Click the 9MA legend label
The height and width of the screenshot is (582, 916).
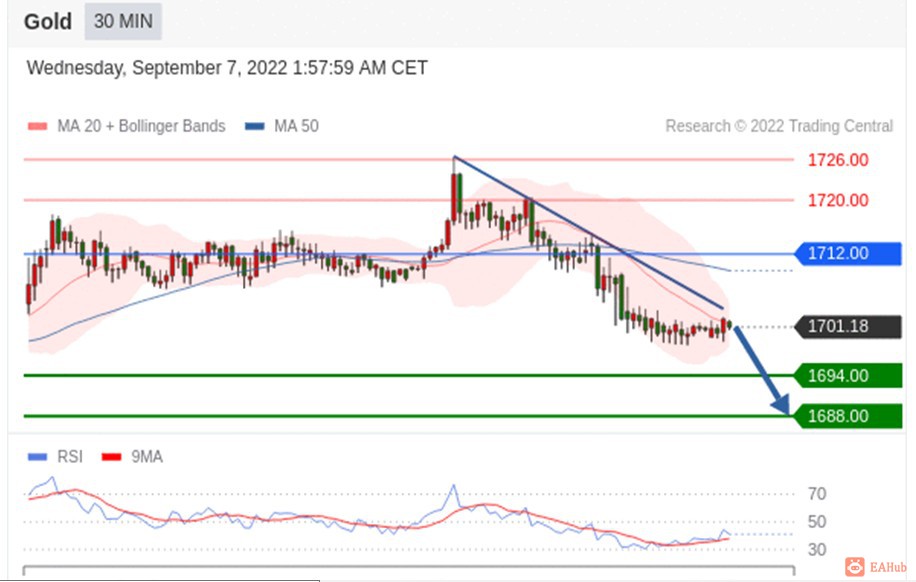147,457
